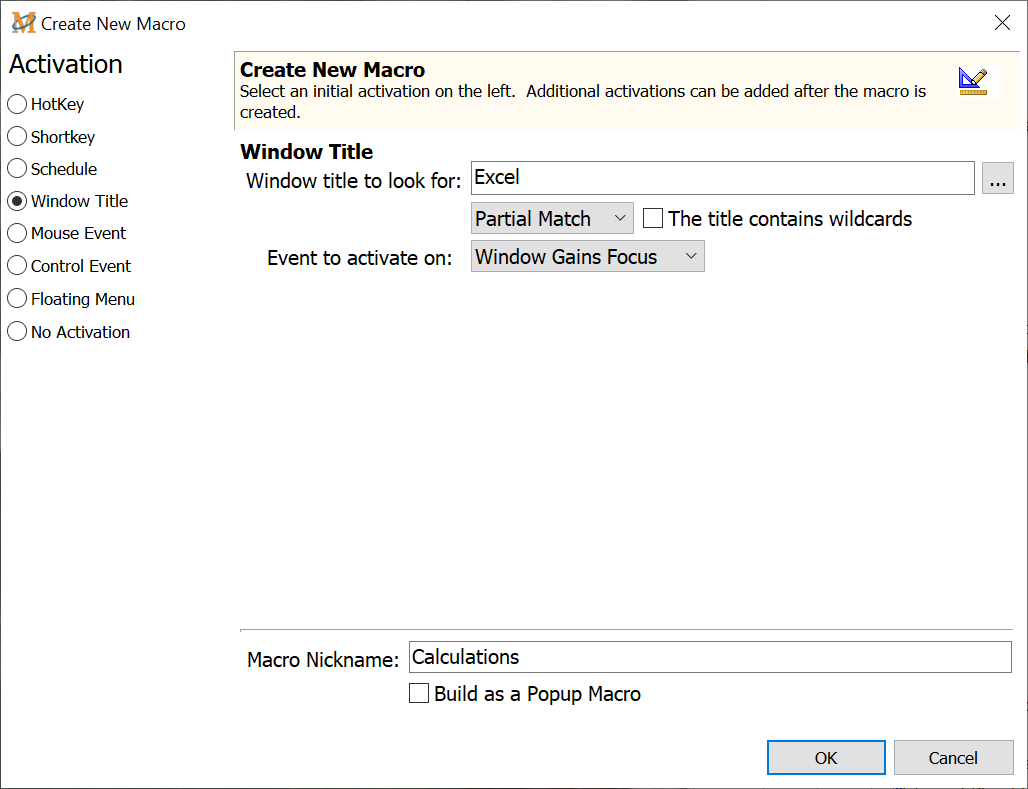Choose Schedule as the activation type
This screenshot has width=1028, height=789.
[x=17, y=169]
